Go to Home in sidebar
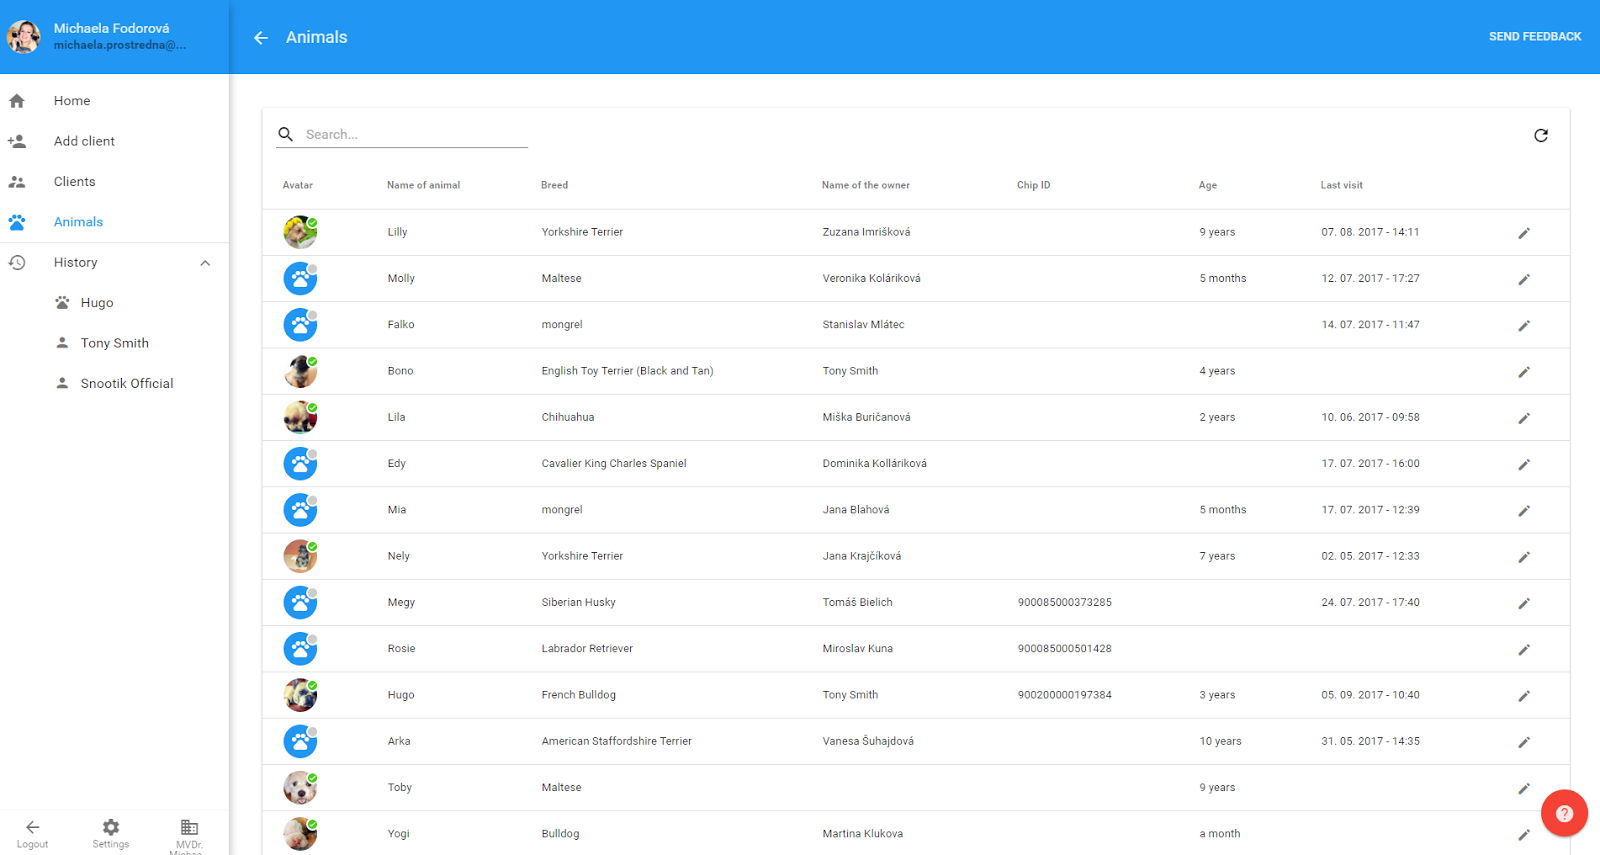This screenshot has width=1600, height=855. point(72,101)
